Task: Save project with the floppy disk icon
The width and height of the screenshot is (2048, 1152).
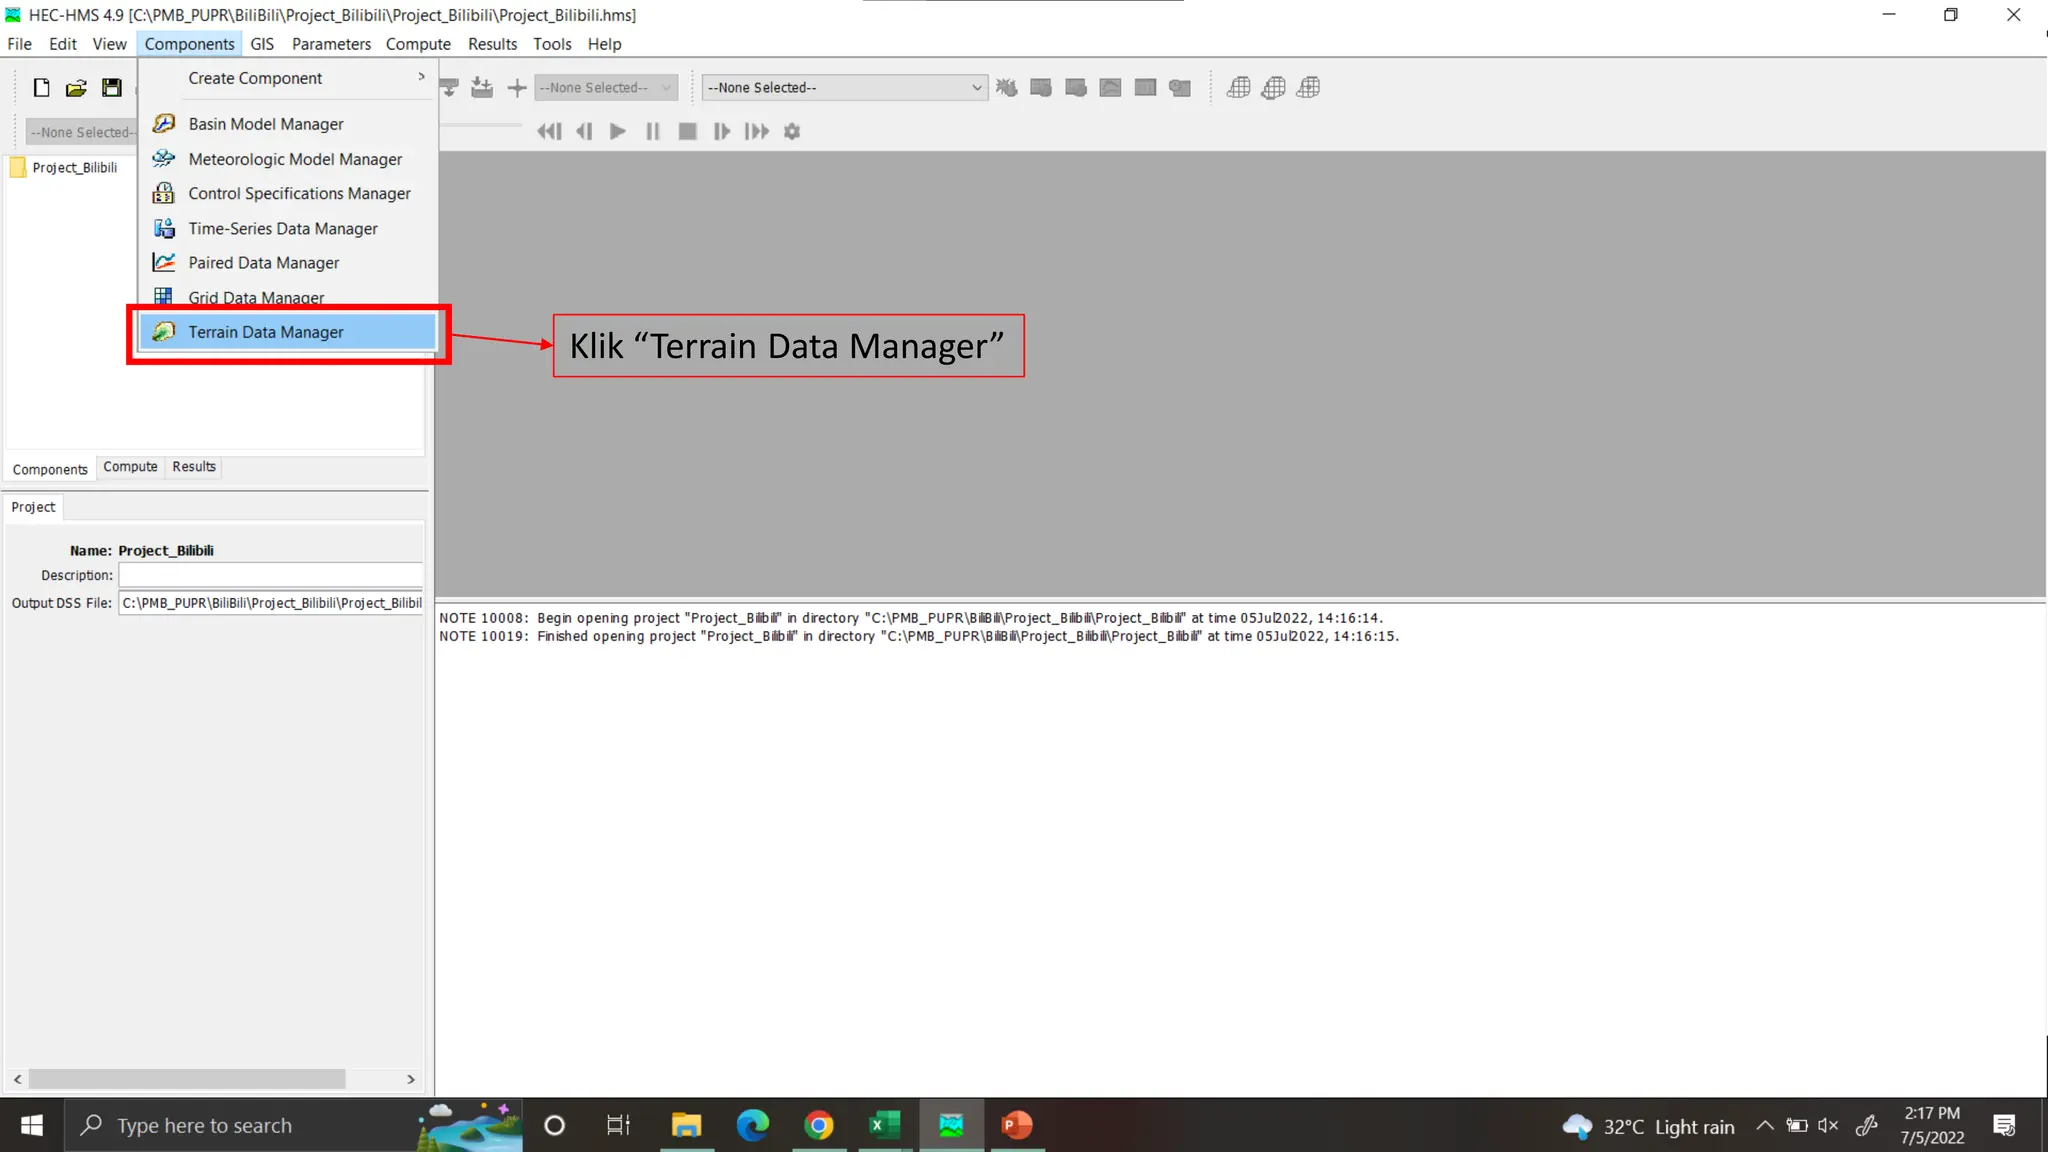Action: (112, 88)
